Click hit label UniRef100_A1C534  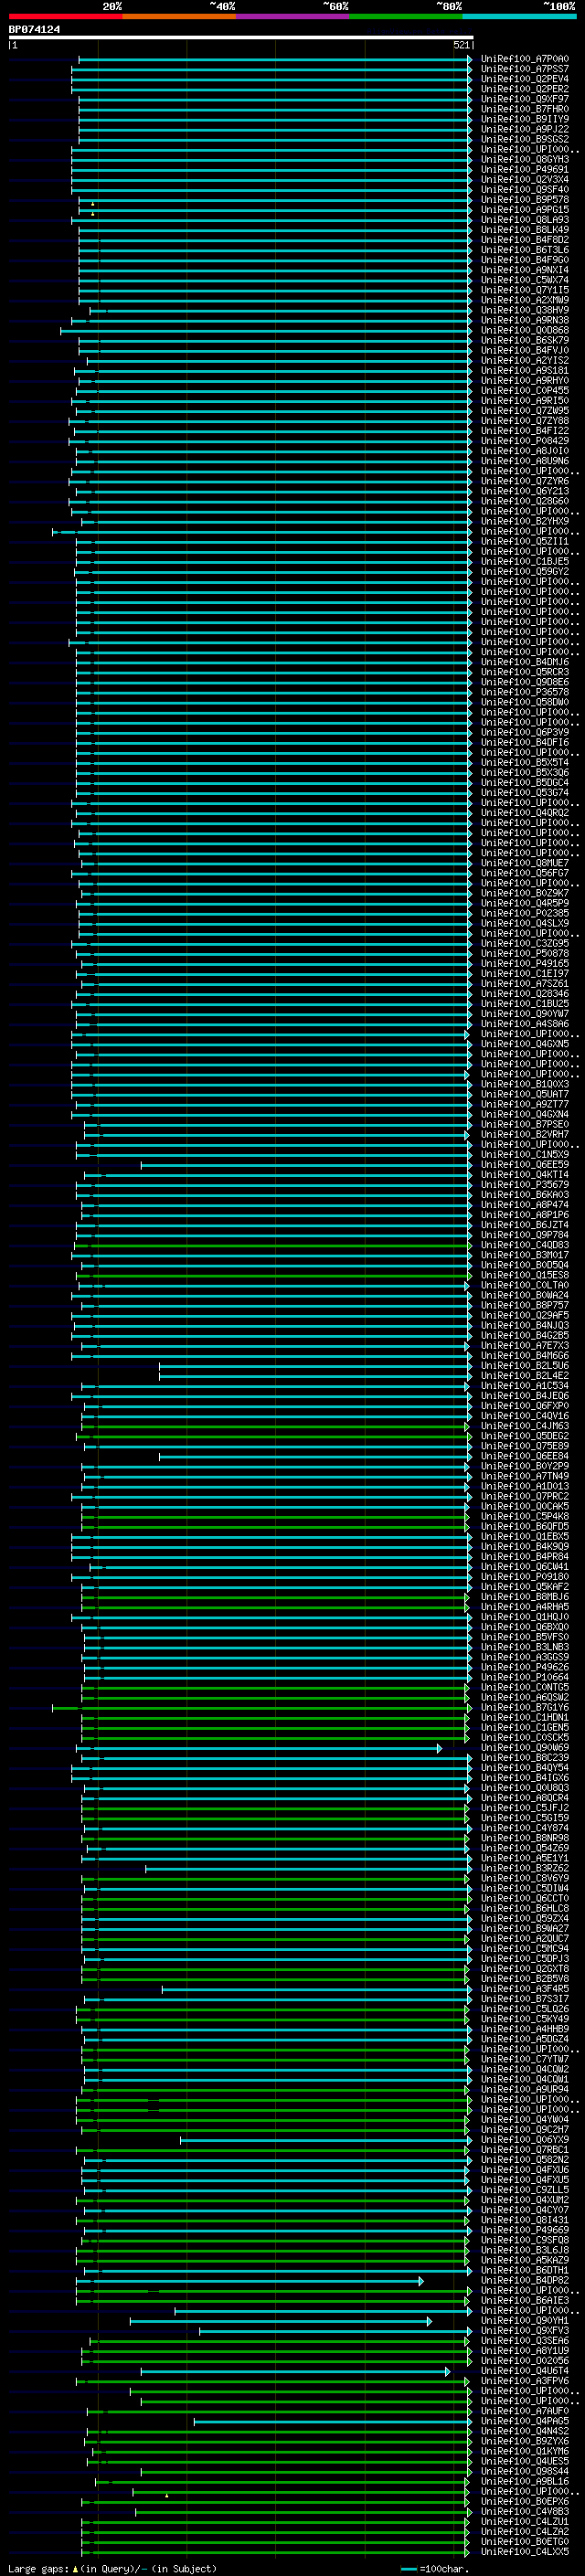[x=524, y=1386]
